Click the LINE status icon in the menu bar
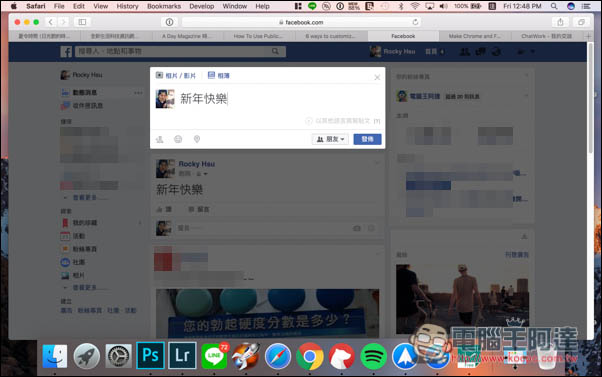Screen dimensions: 602x377 [312, 6]
